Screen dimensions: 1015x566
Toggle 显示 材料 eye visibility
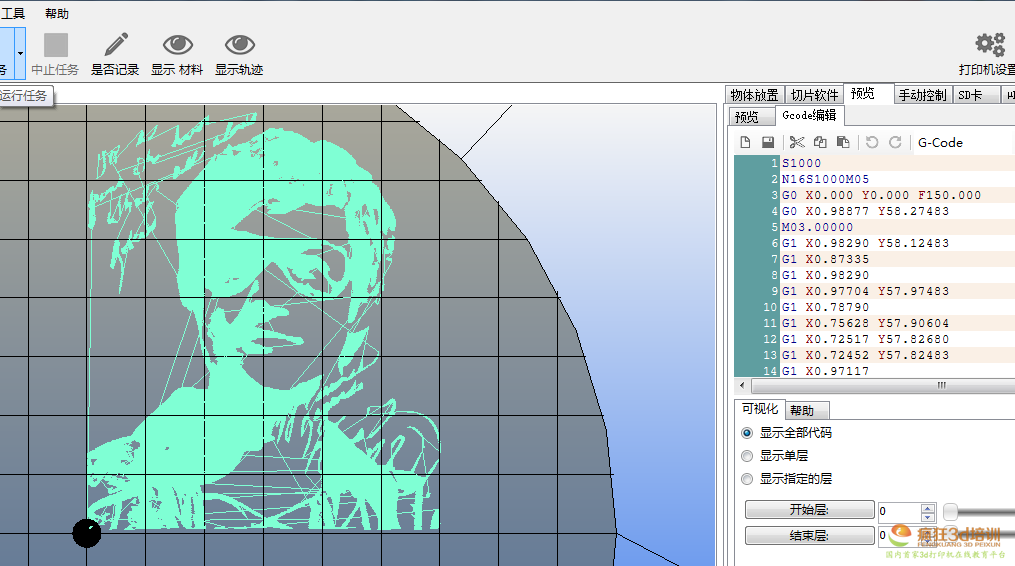(x=177, y=54)
